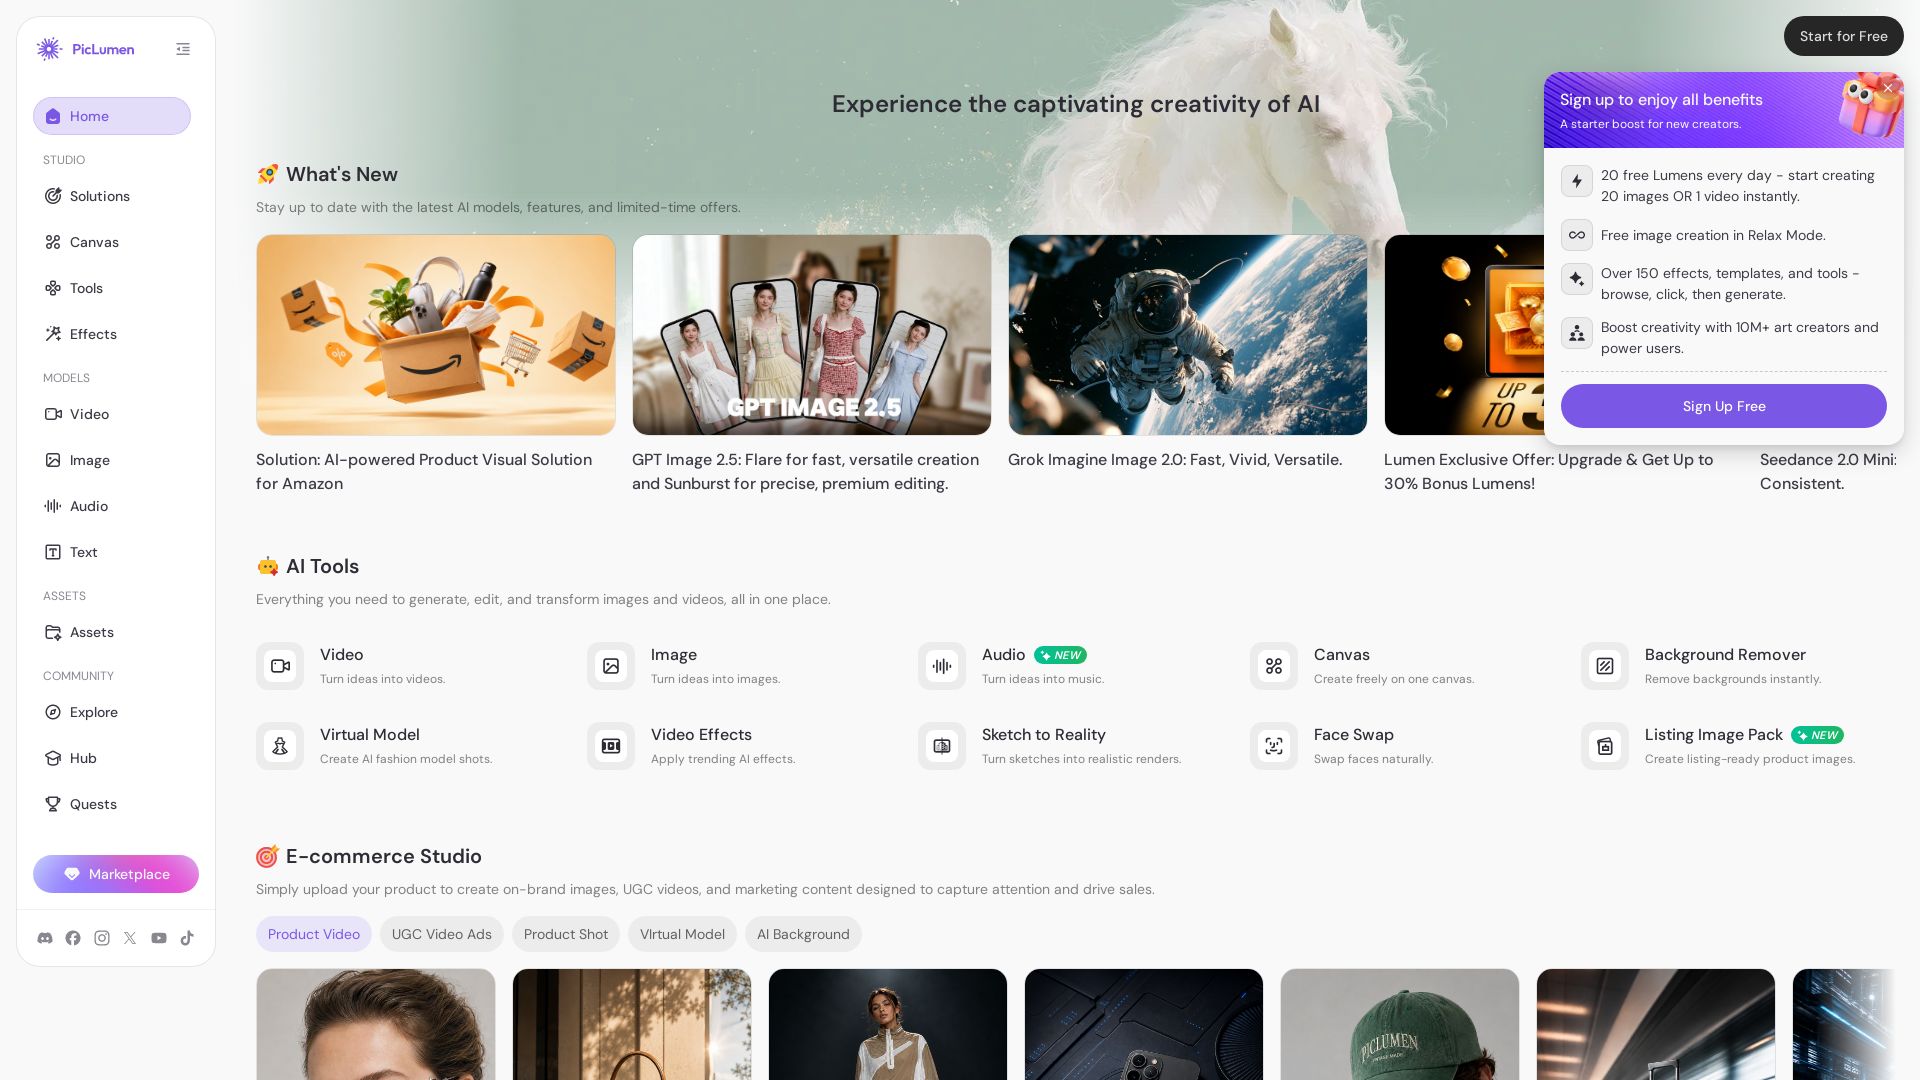Go to Home in the sidebar
Image resolution: width=1920 pixels, height=1080 pixels.
coord(112,116)
